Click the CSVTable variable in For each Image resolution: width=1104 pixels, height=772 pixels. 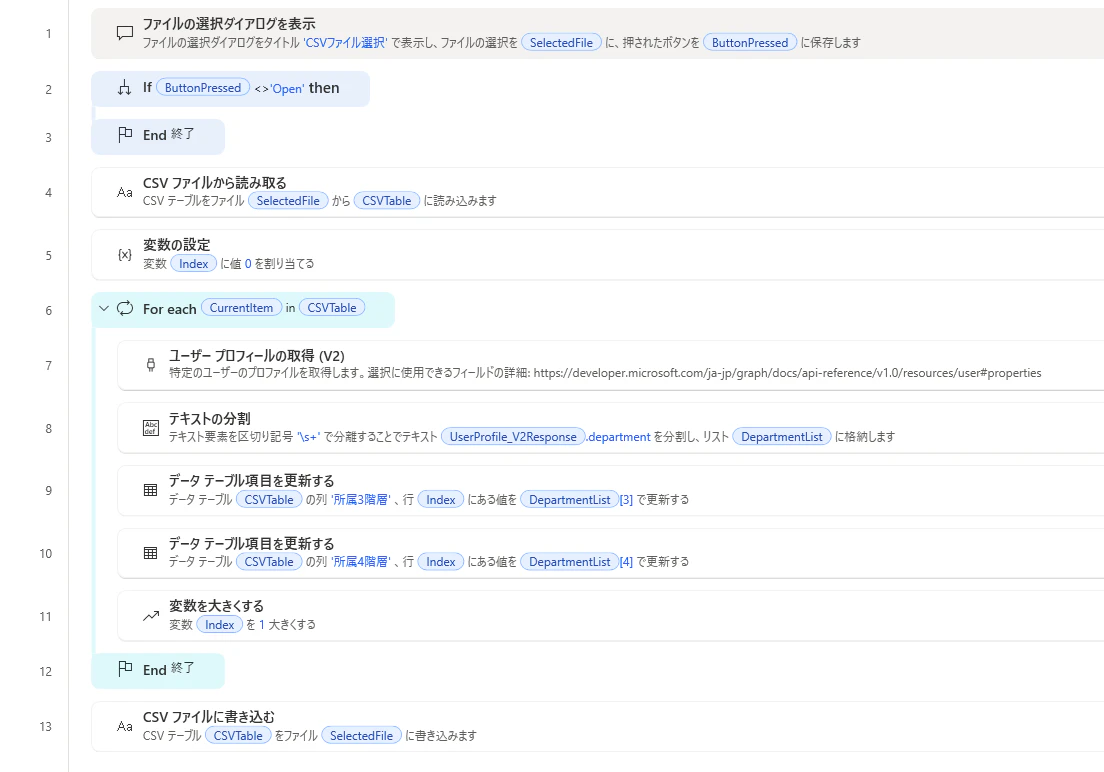click(x=332, y=308)
